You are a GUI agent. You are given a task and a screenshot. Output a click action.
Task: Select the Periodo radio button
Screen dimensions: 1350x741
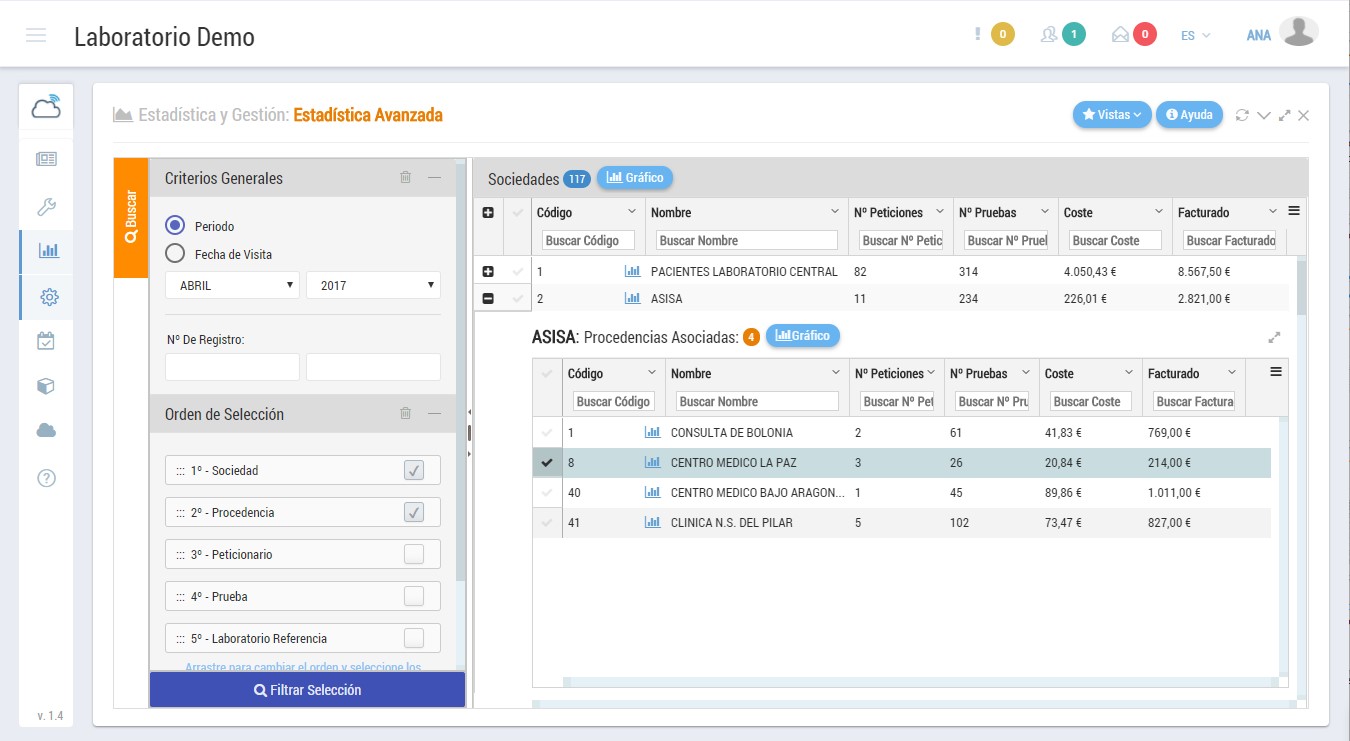tap(175, 226)
